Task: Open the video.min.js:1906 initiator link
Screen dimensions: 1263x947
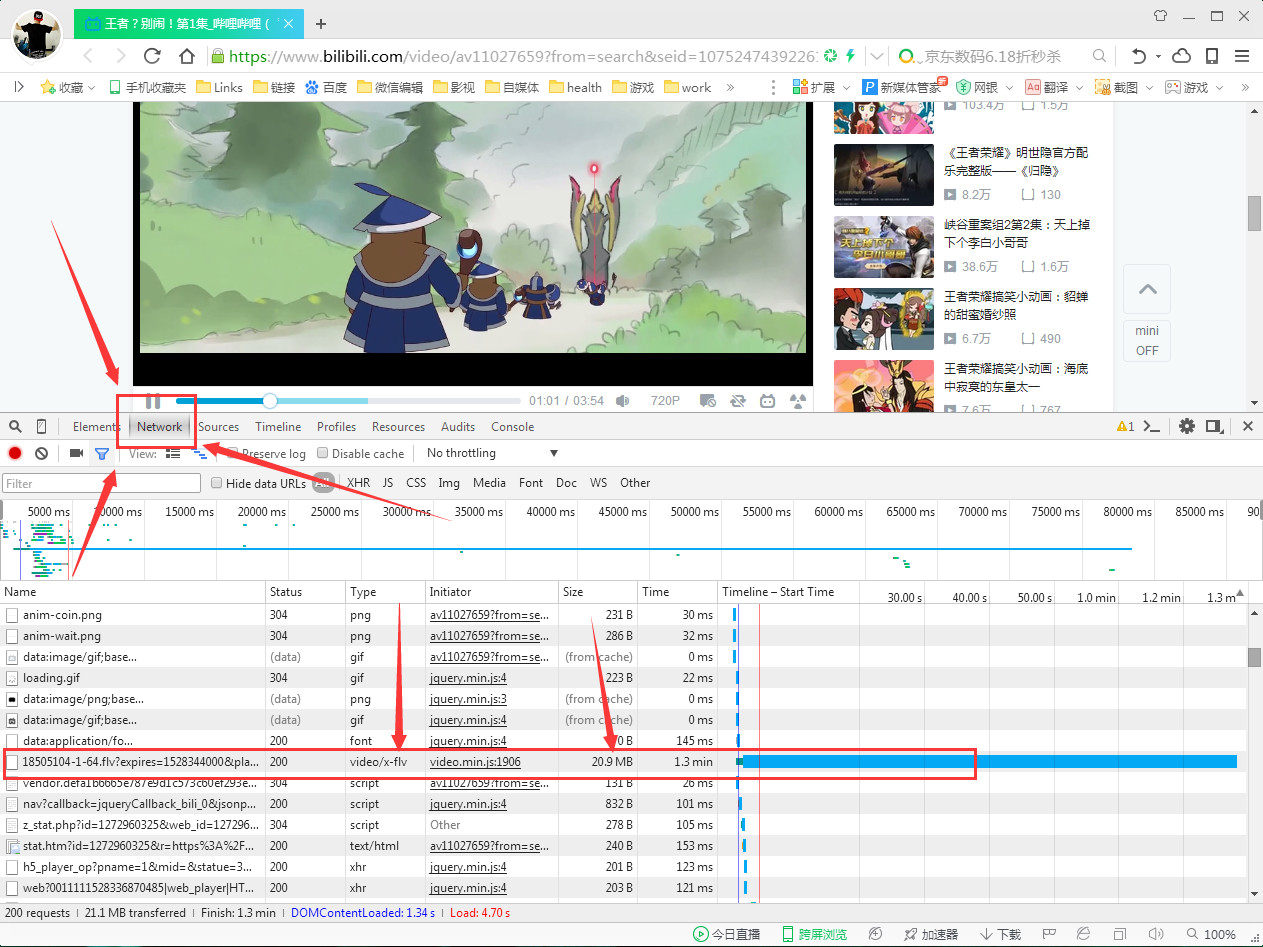Action: click(x=475, y=762)
